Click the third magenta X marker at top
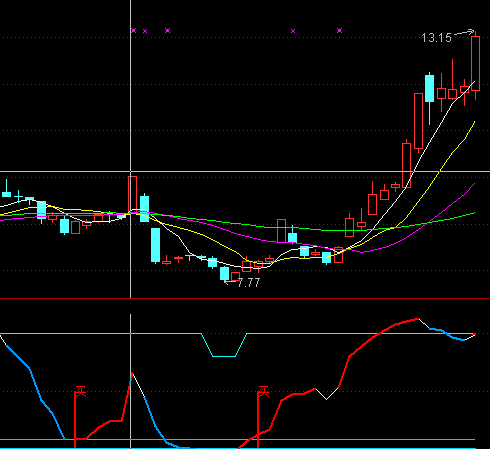 pyautogui.click(x=168, y=31)
